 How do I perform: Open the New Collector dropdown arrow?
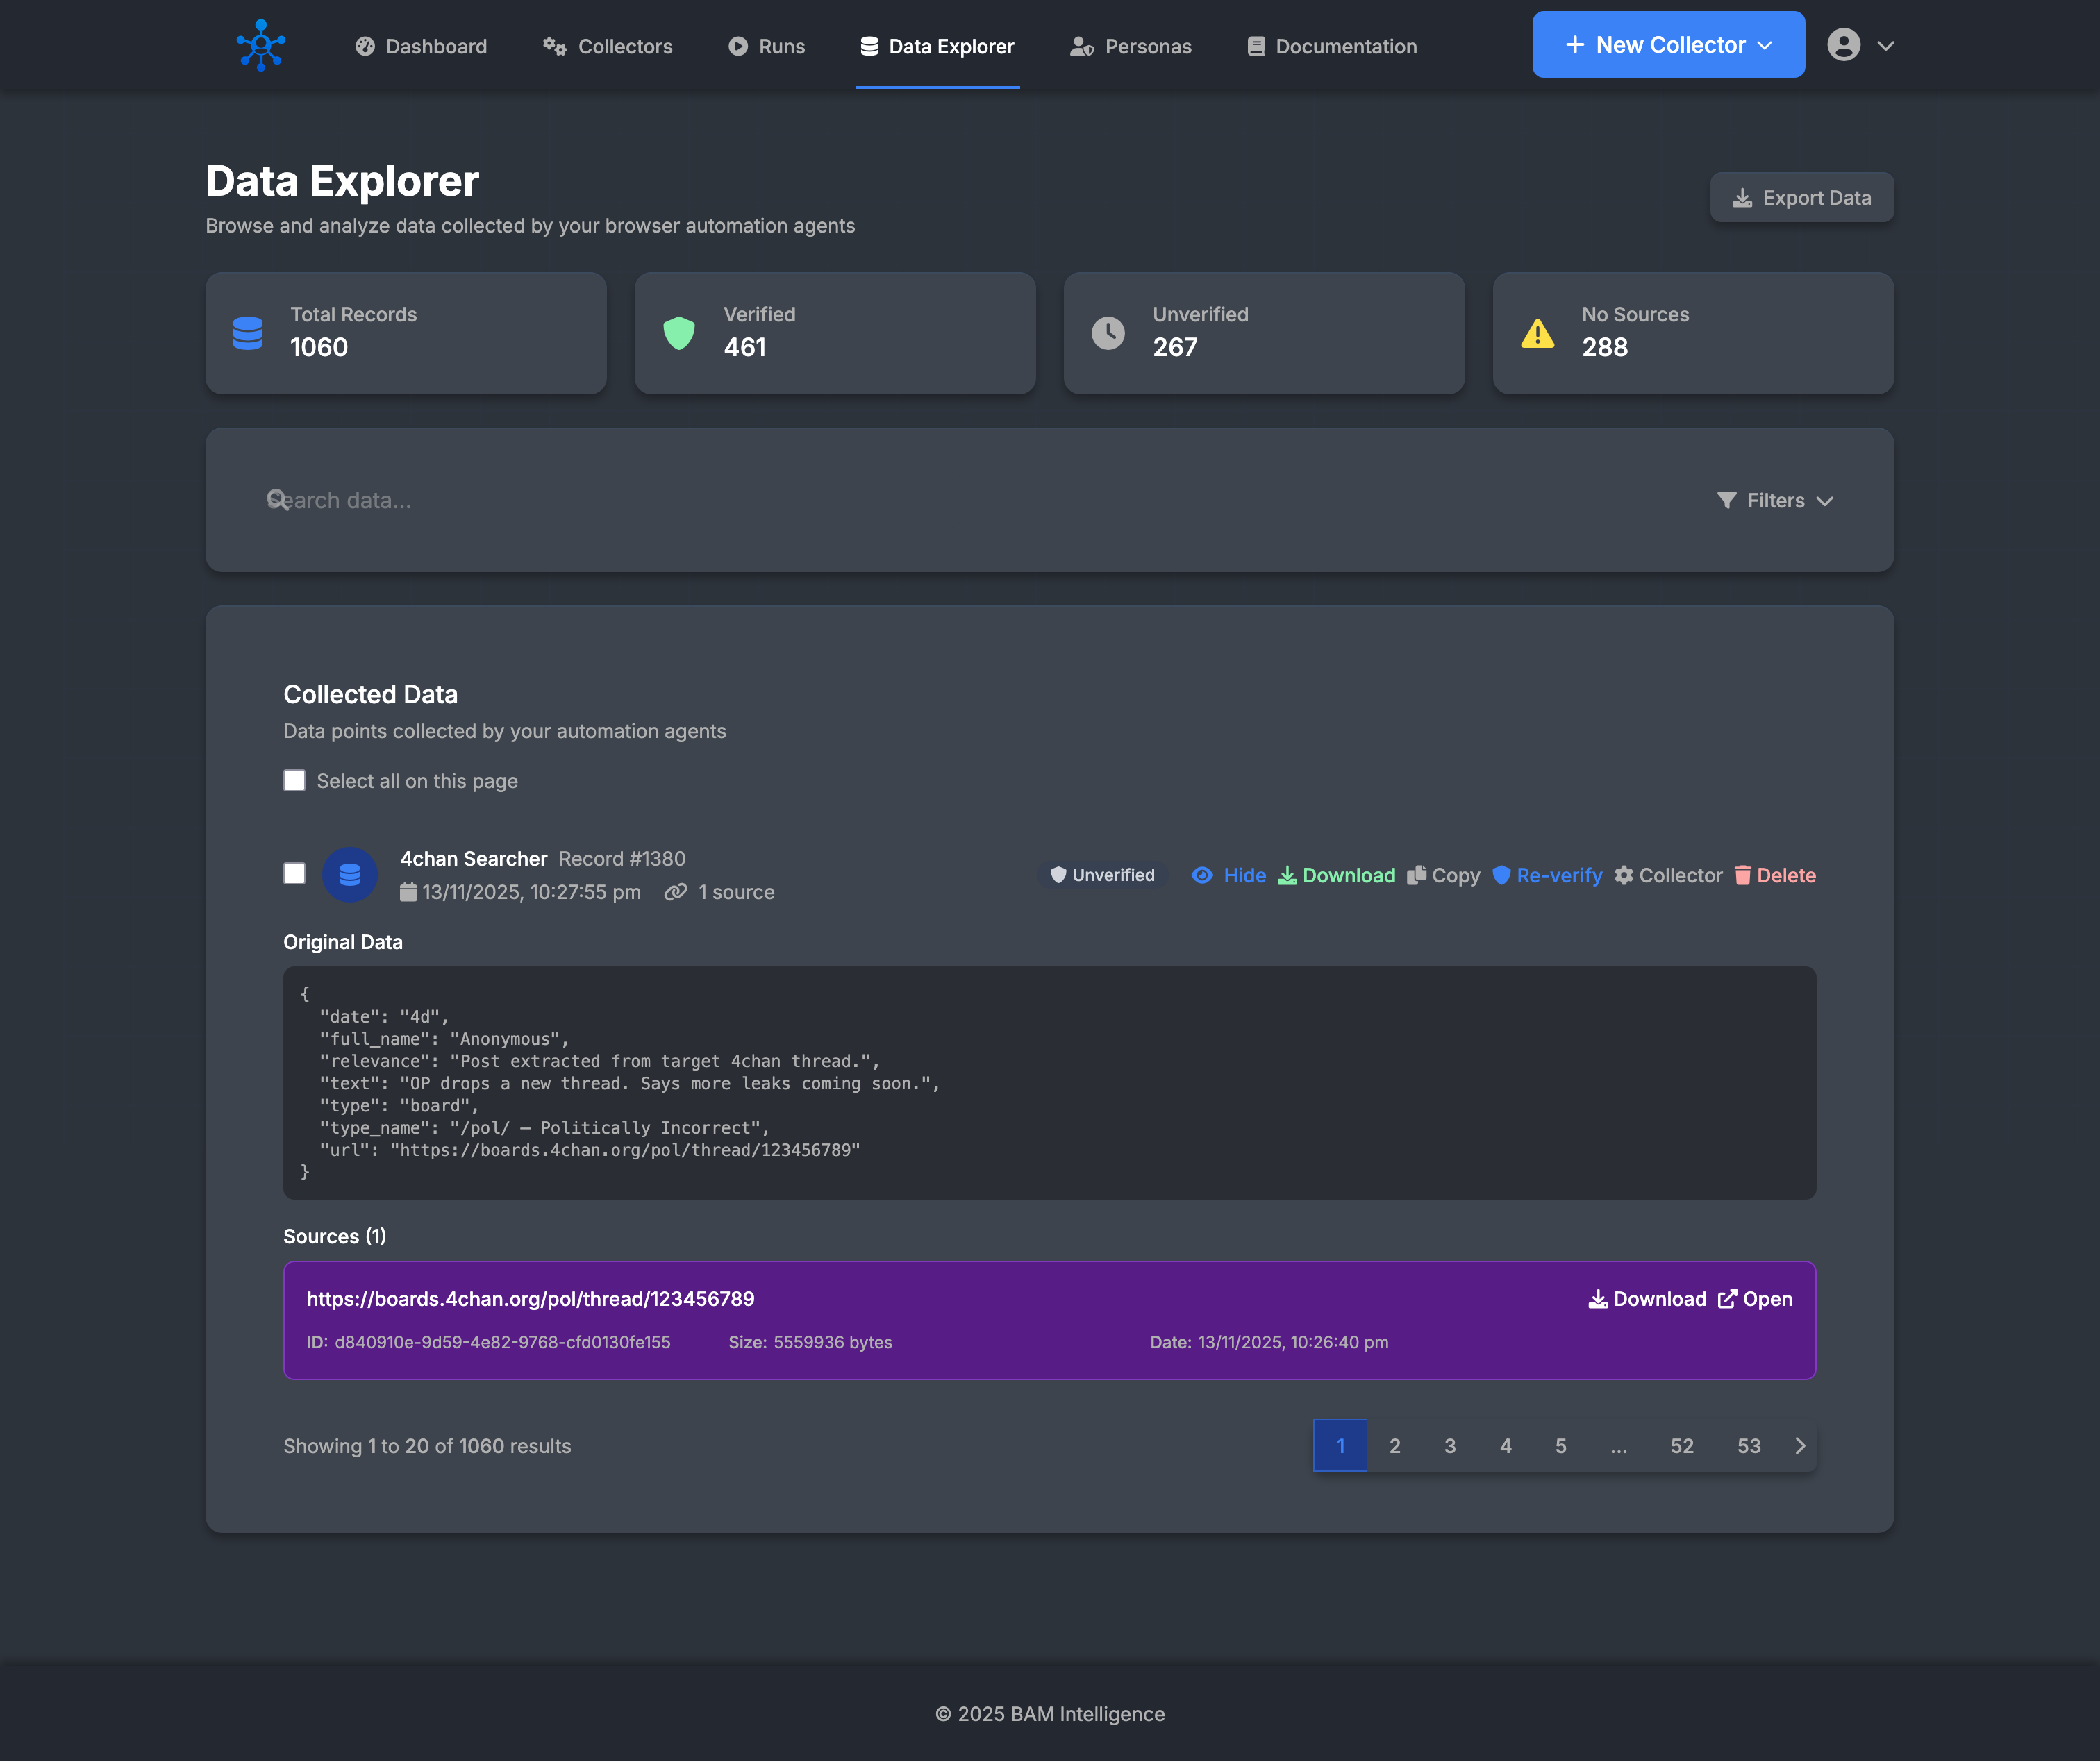click(1763, 44)
